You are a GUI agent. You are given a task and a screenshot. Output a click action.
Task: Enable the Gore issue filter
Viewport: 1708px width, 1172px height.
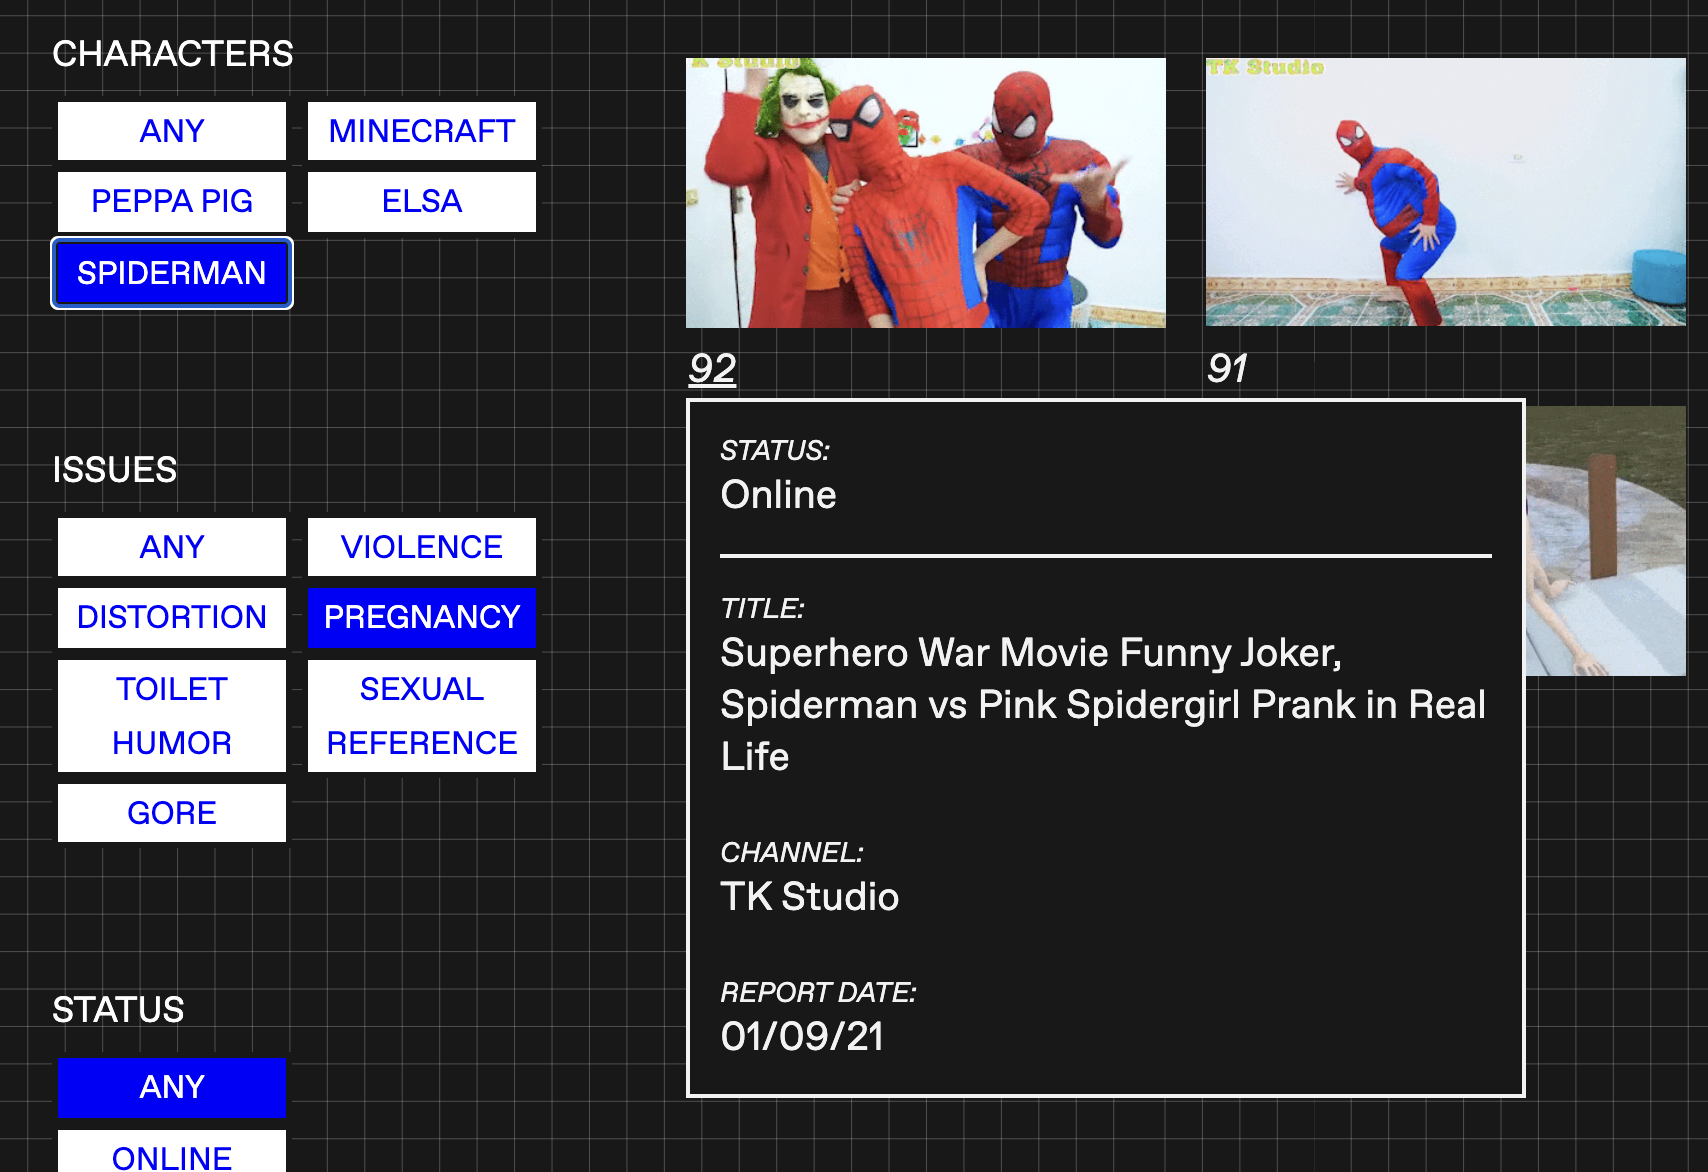[x=172, y=813]
